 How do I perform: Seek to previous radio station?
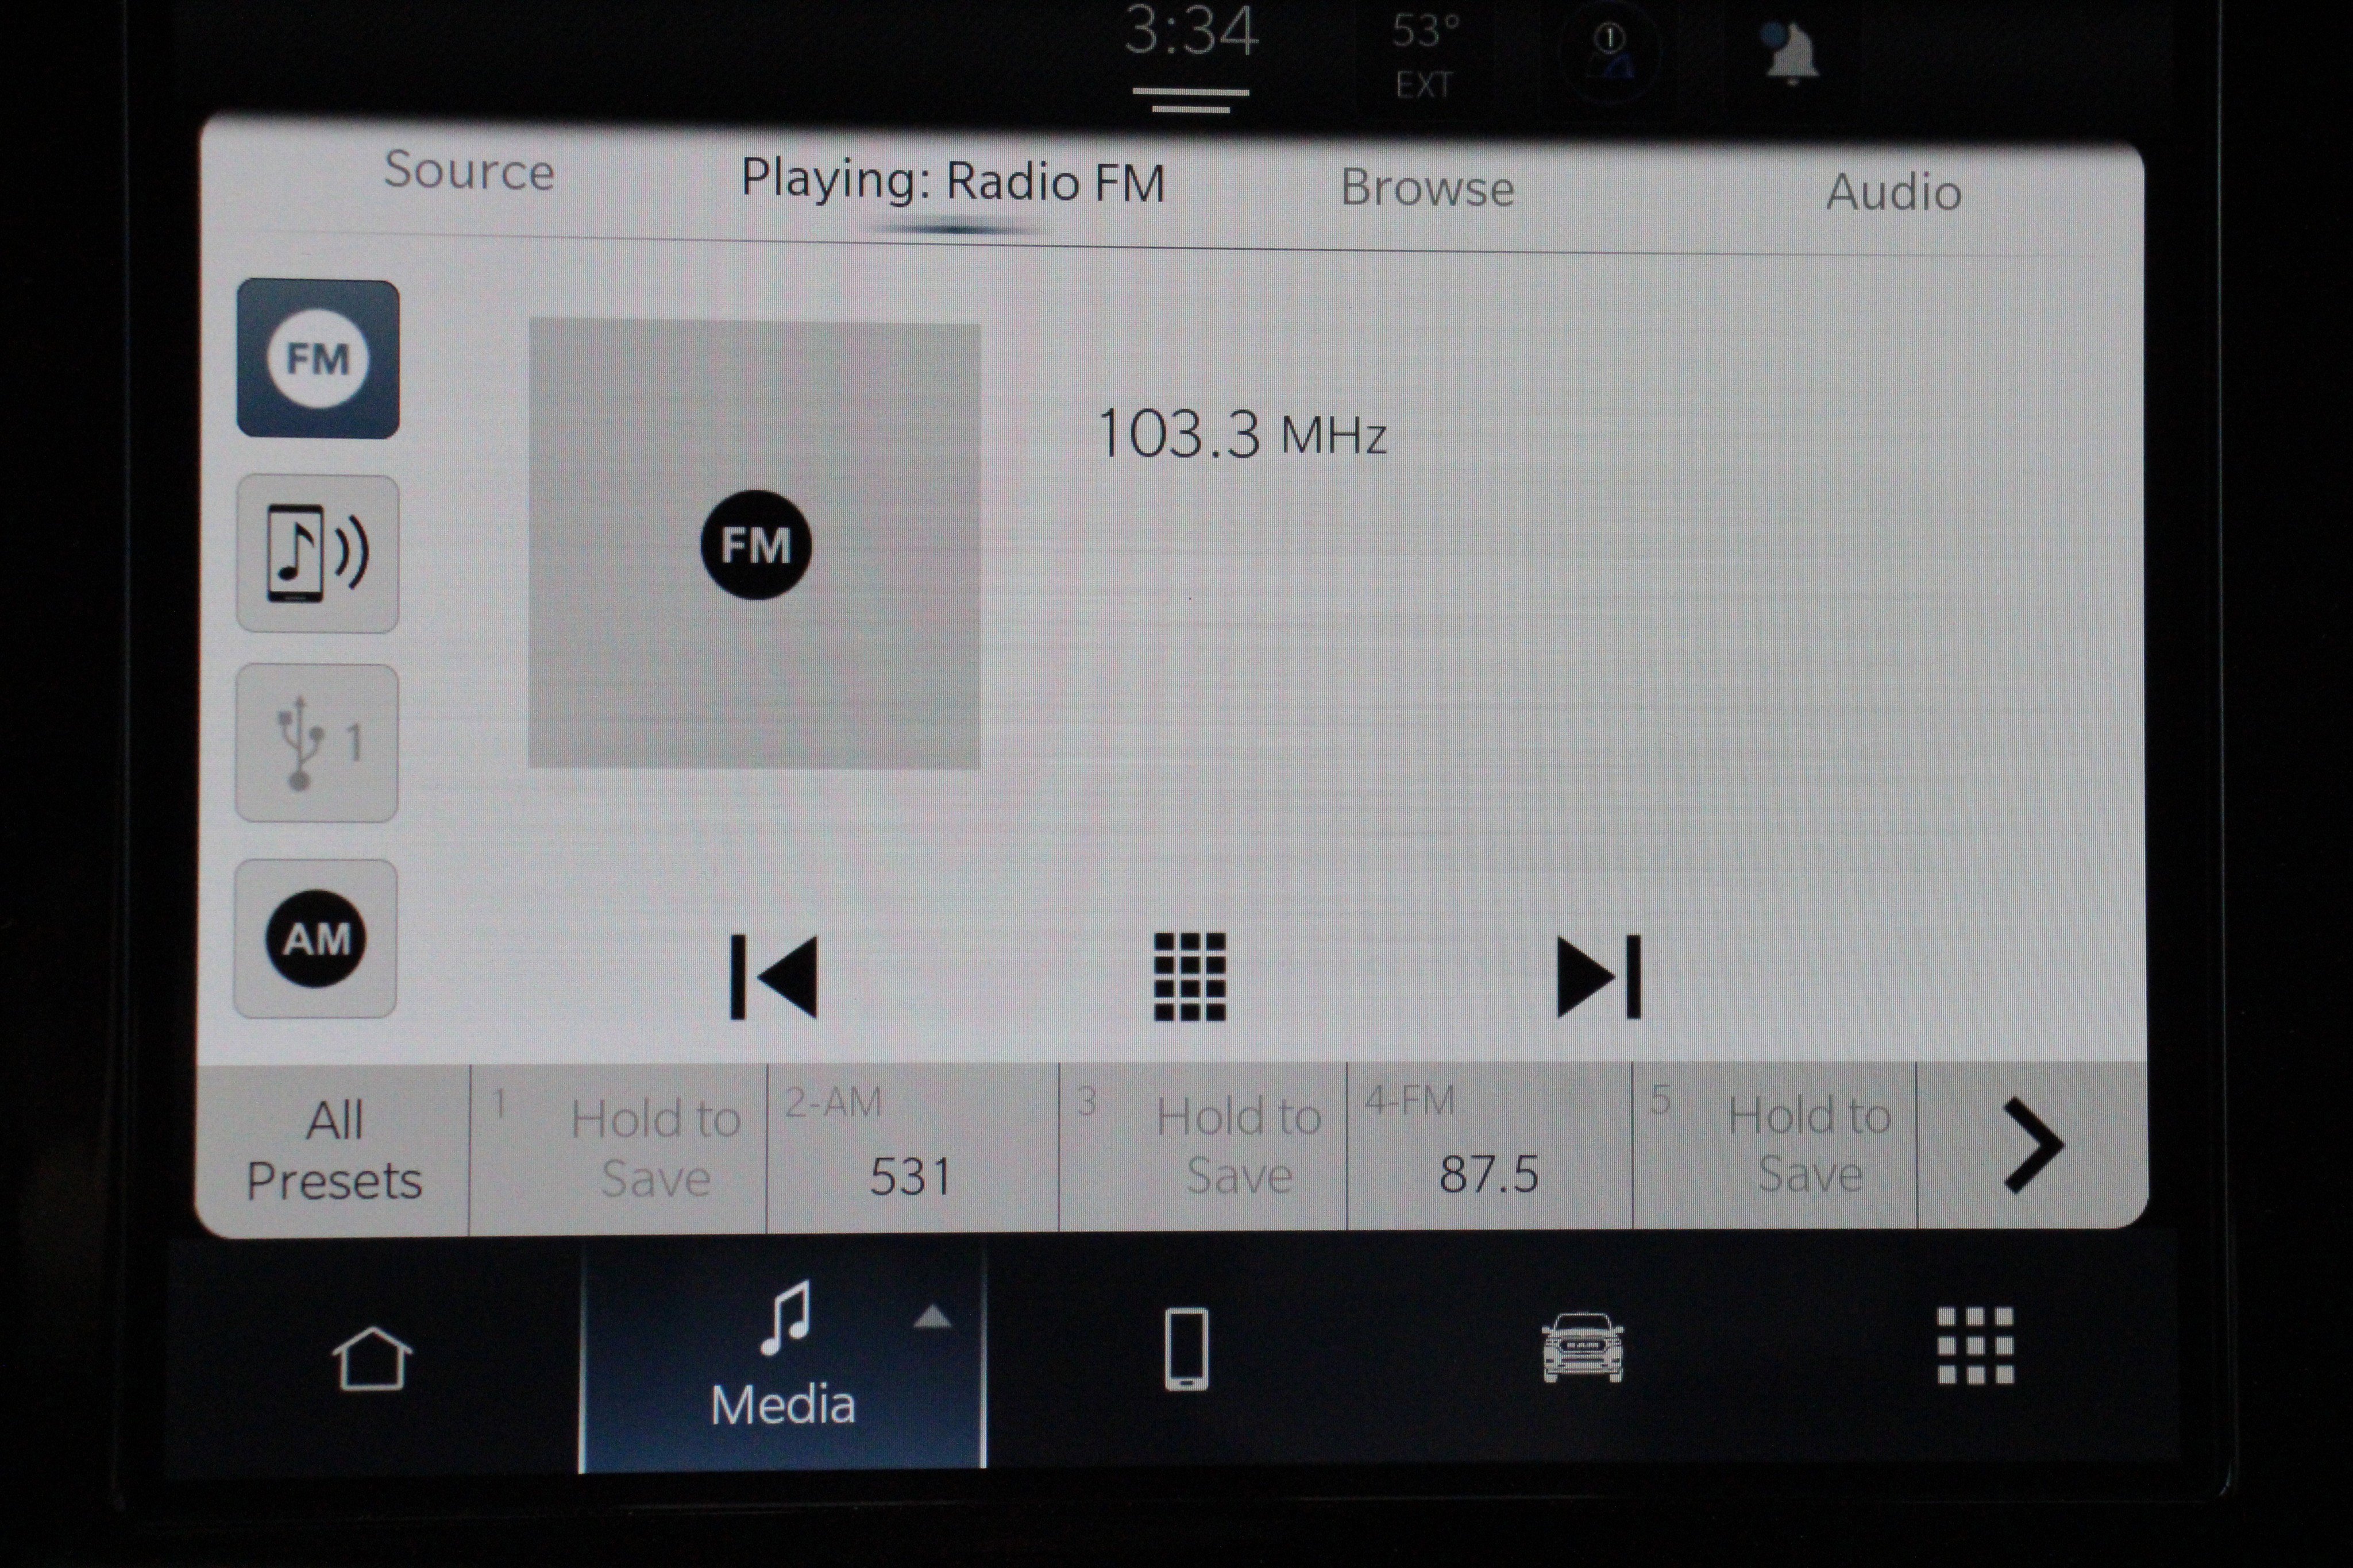pos(774,977)
